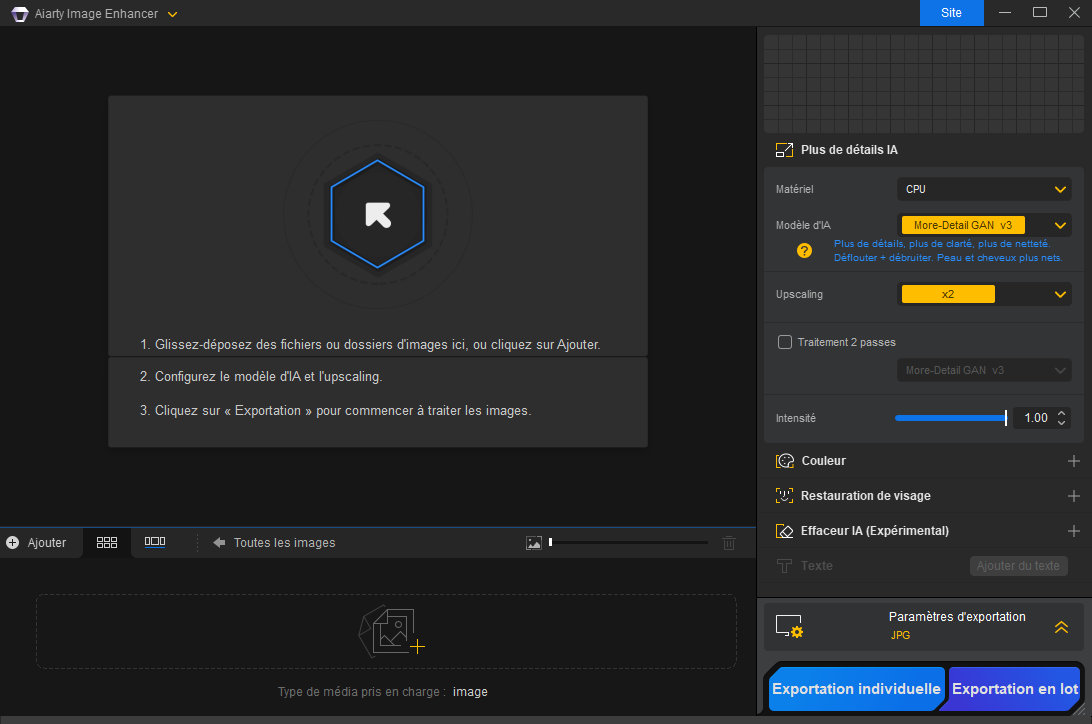
Task: Click the yellow help question mark icon
Action: (804, 250)
